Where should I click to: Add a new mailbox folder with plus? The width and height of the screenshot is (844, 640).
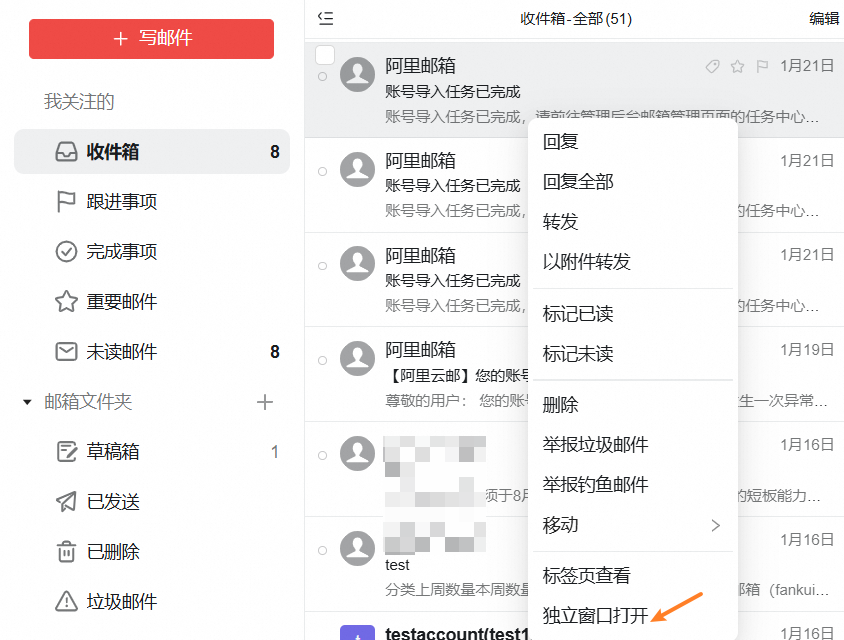pyautogui.click(x=264, y=402)
